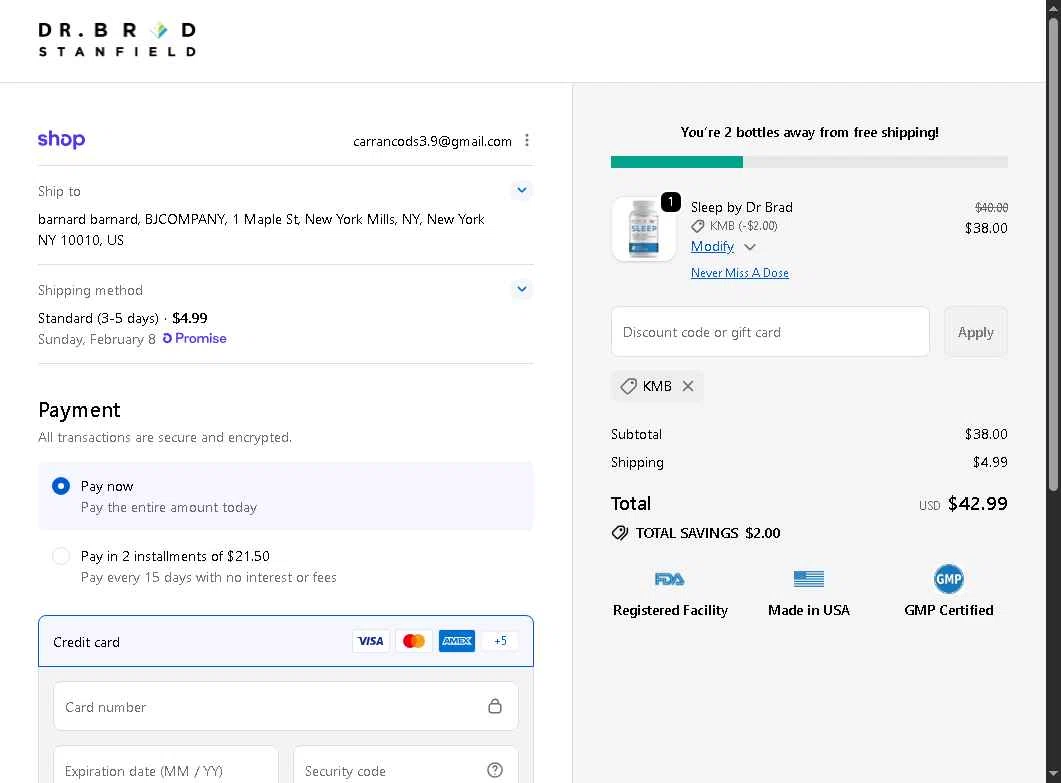The height and width of the screenshot is (783, 1061).
Task: Open the Modify link for Sleep
Action: 712,246
